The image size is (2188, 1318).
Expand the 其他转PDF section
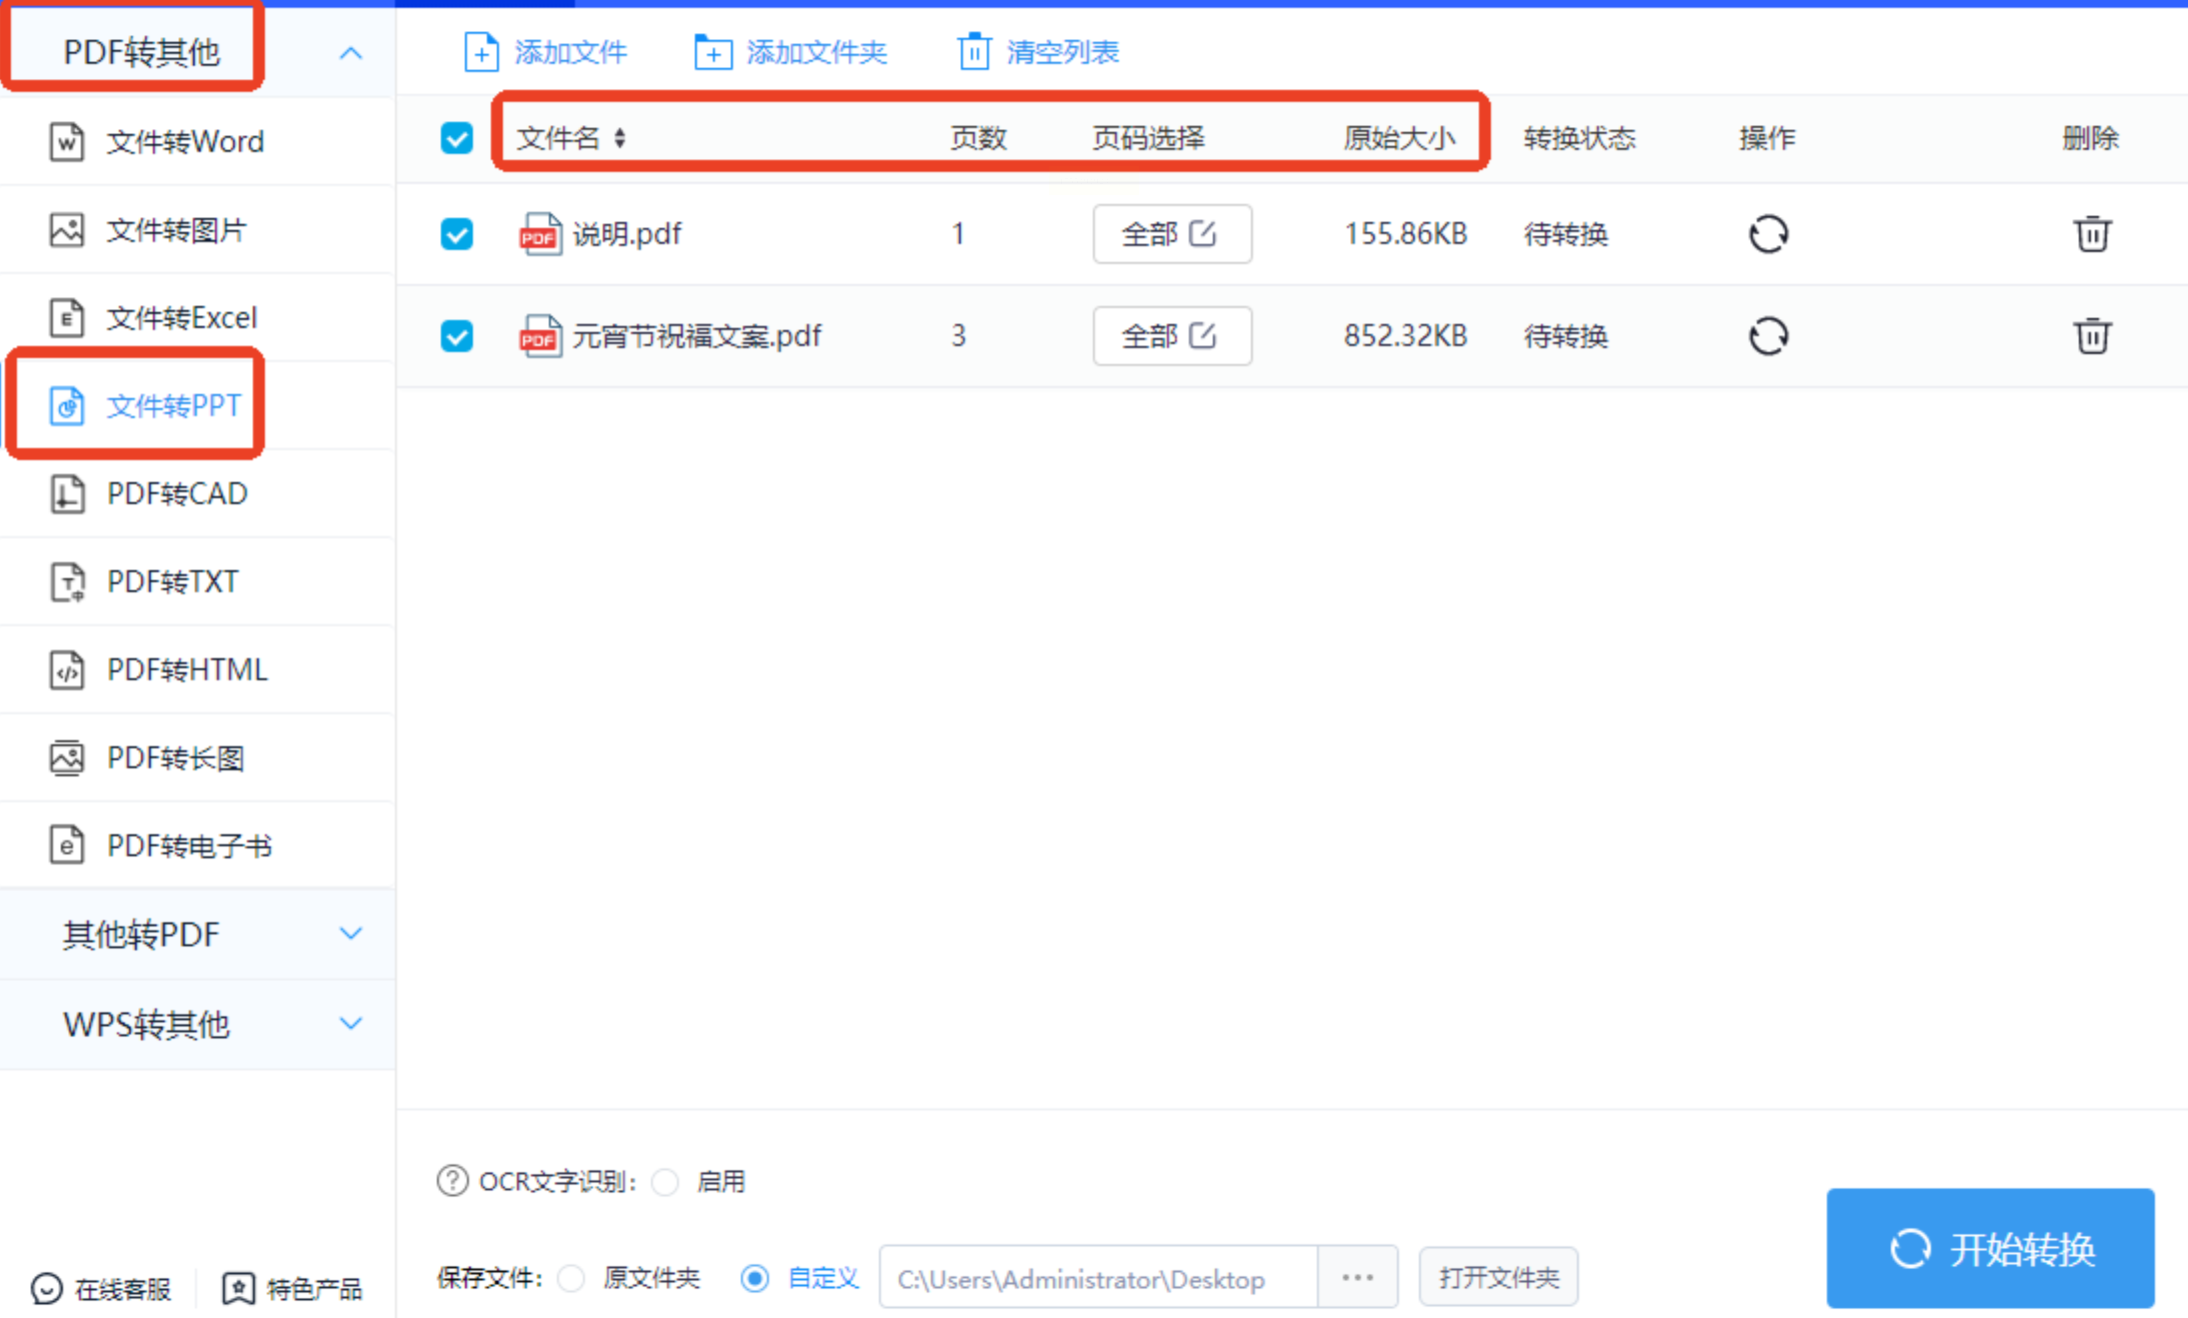point(350,934)
